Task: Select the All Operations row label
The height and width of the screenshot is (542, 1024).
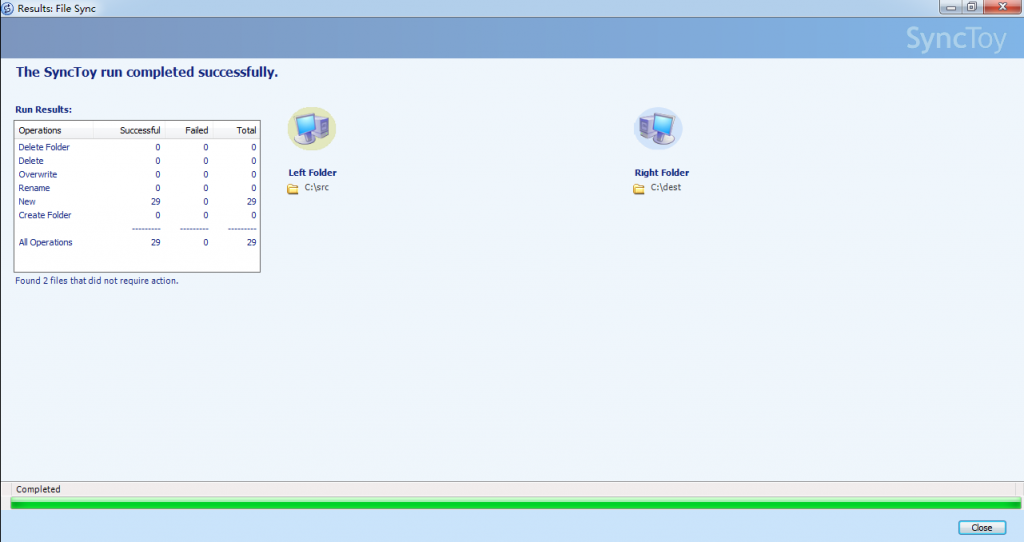Action: coord(46,242)
